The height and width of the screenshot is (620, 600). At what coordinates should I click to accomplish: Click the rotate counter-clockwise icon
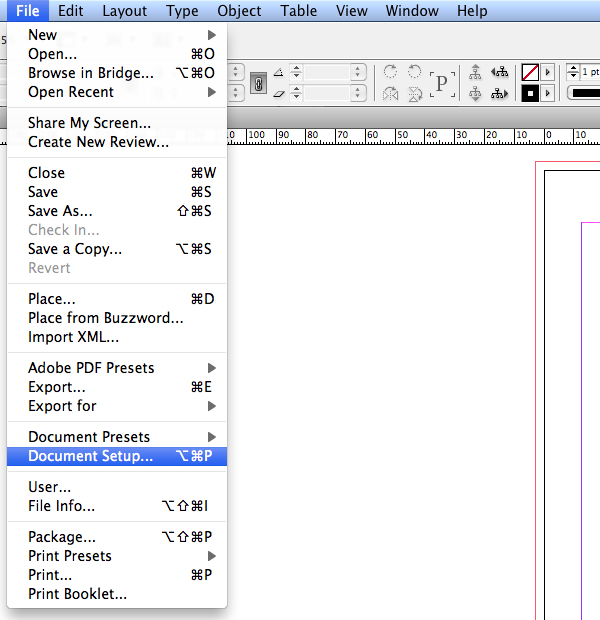point(413,72)
